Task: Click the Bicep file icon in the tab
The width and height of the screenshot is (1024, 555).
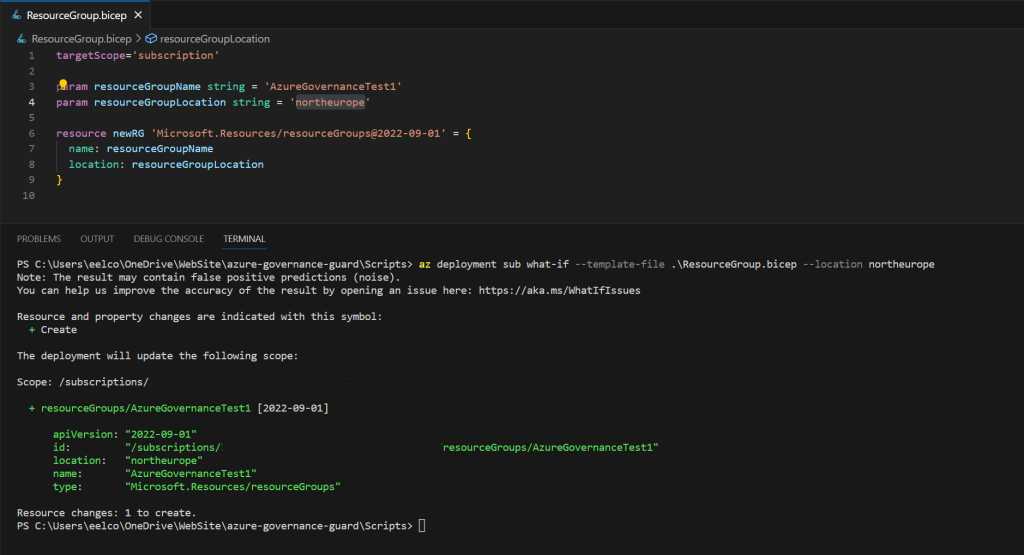Action: point(16,15)
